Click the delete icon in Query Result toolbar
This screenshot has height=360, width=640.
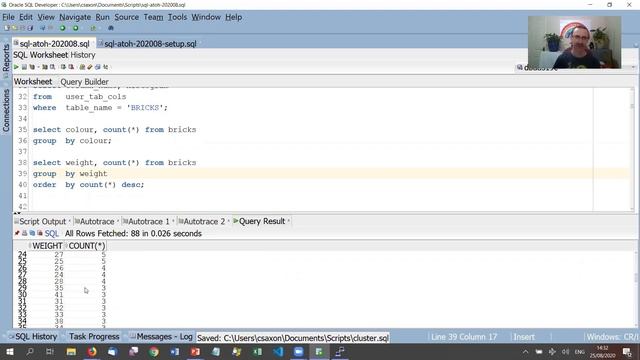tap(40, 233)
